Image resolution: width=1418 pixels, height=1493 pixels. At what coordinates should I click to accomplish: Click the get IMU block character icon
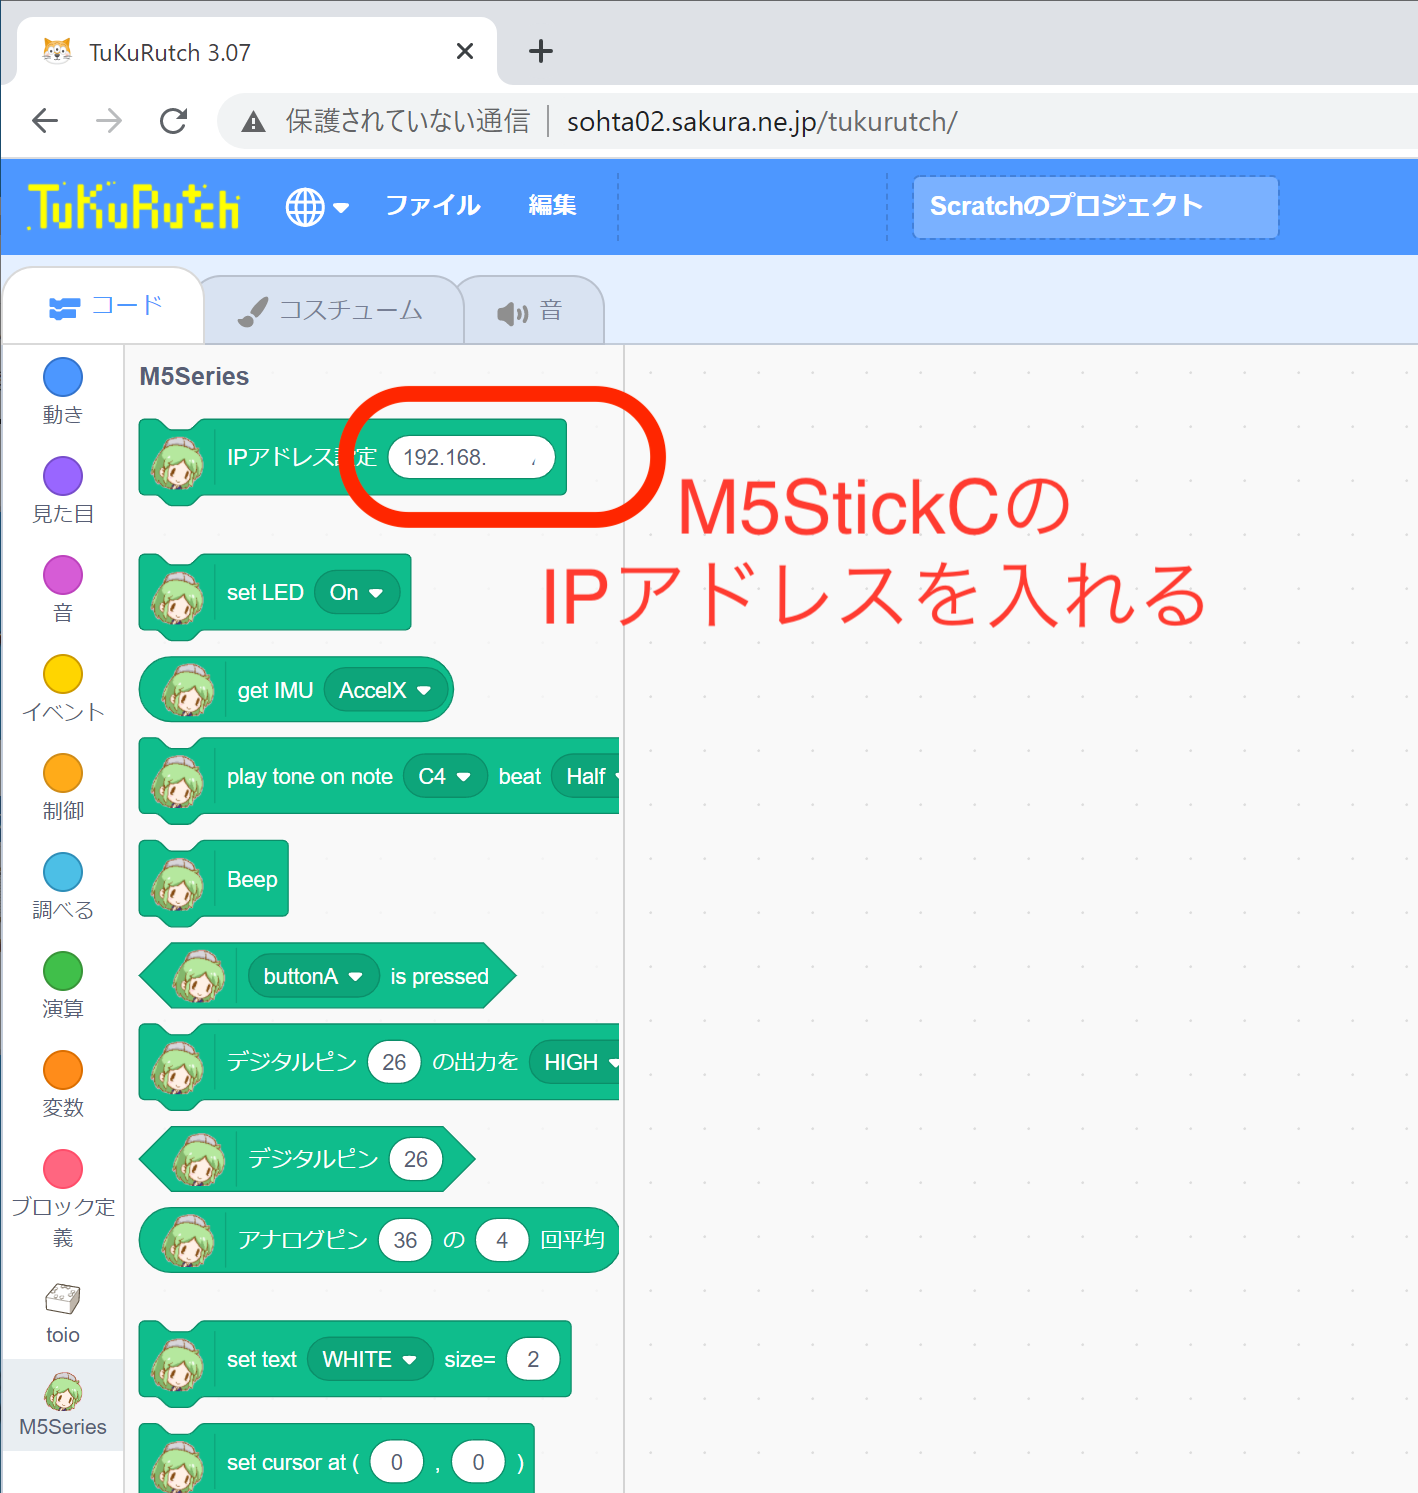click(188, 690)
